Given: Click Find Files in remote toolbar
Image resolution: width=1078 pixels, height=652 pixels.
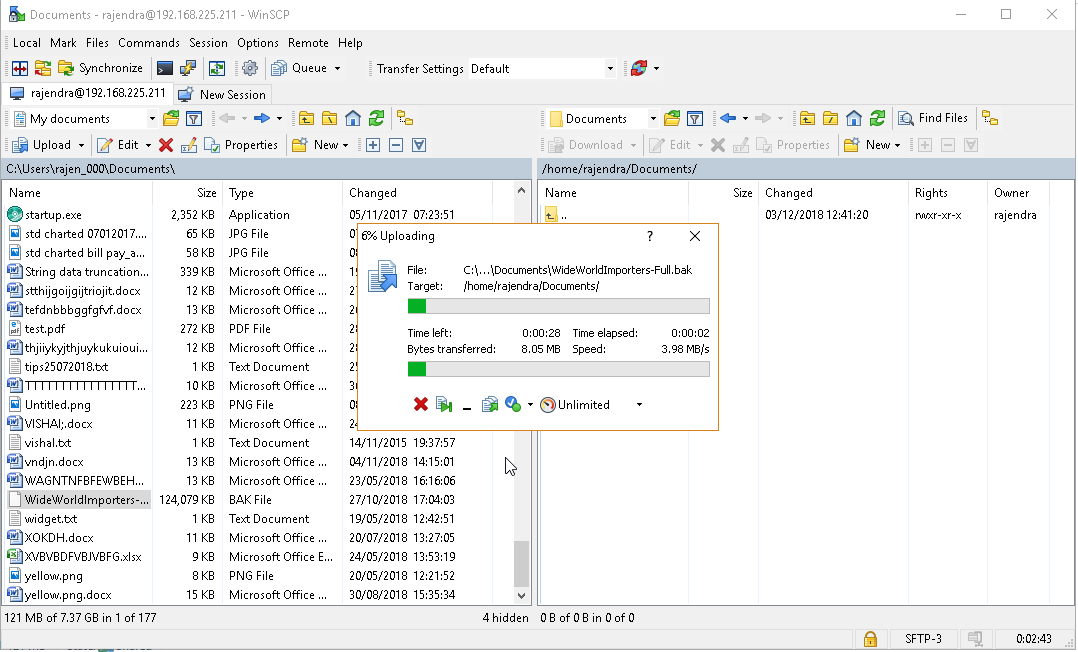Looking at the screenshot, I should pos(932,119).
